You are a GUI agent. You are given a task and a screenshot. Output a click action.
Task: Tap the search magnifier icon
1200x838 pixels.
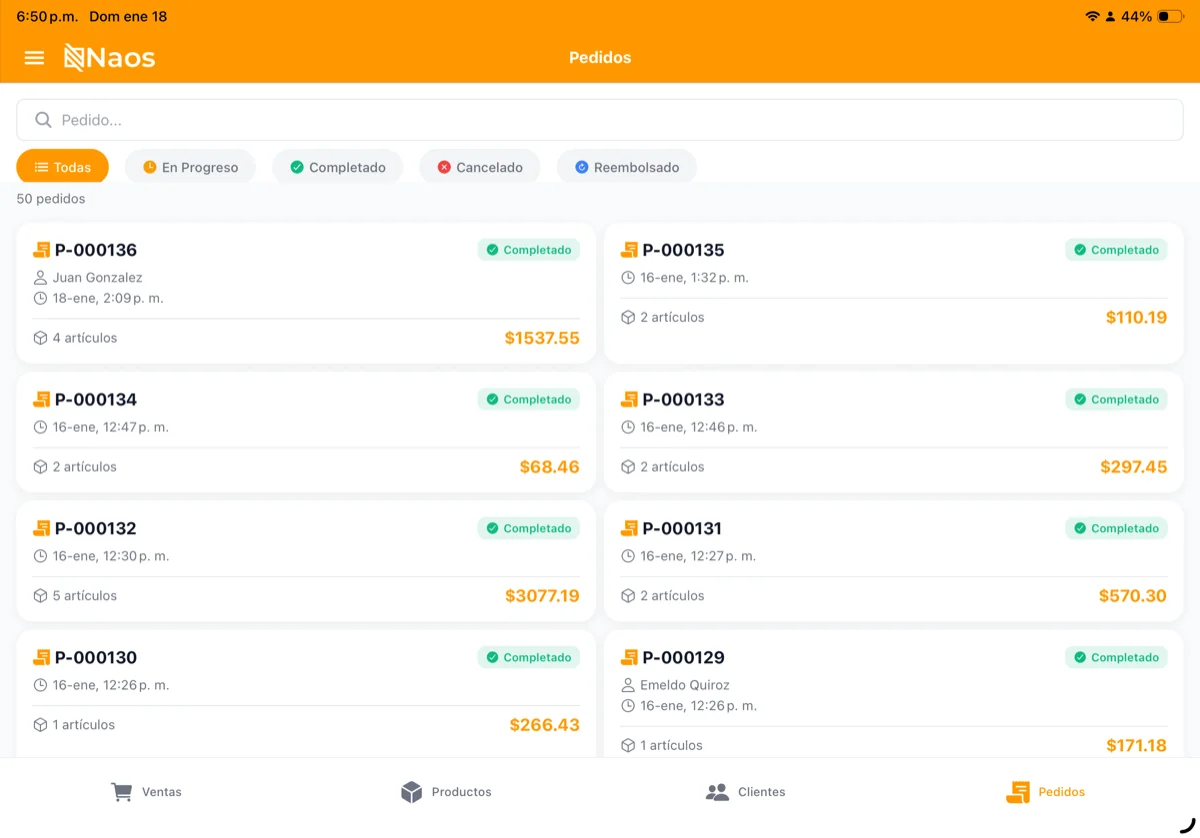(43, 120)
